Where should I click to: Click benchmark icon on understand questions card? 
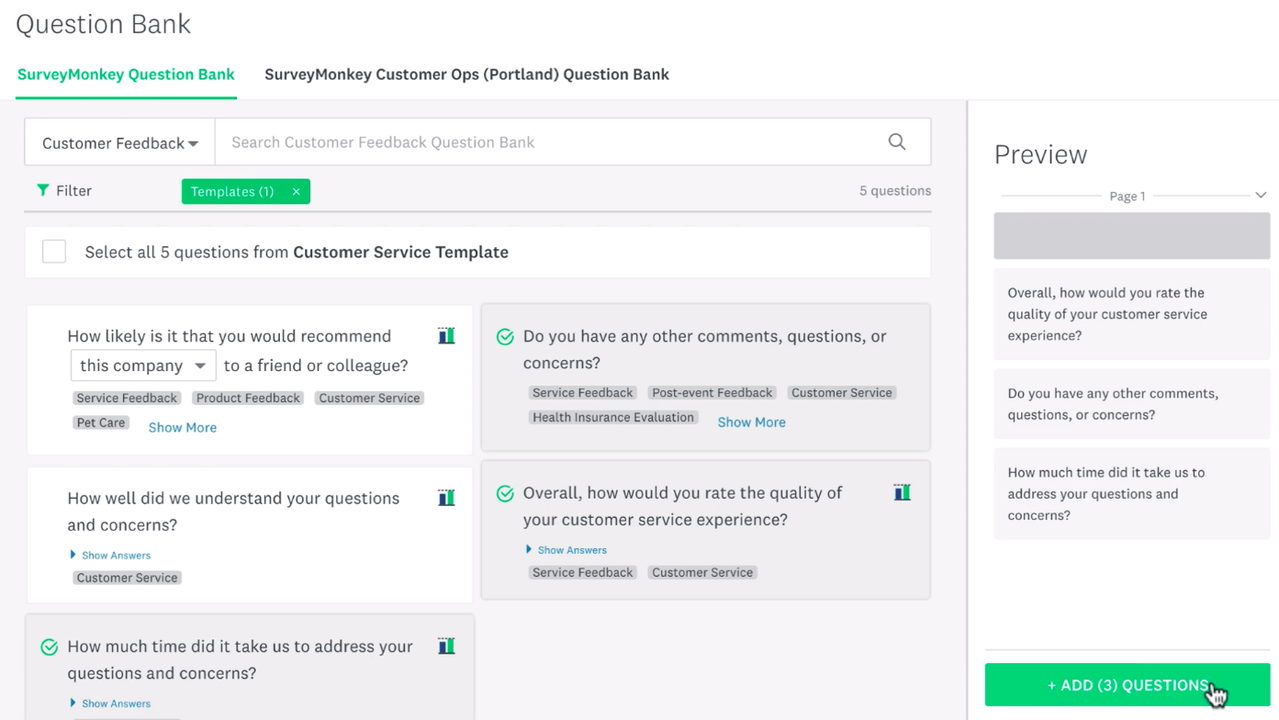coord(446,497)
